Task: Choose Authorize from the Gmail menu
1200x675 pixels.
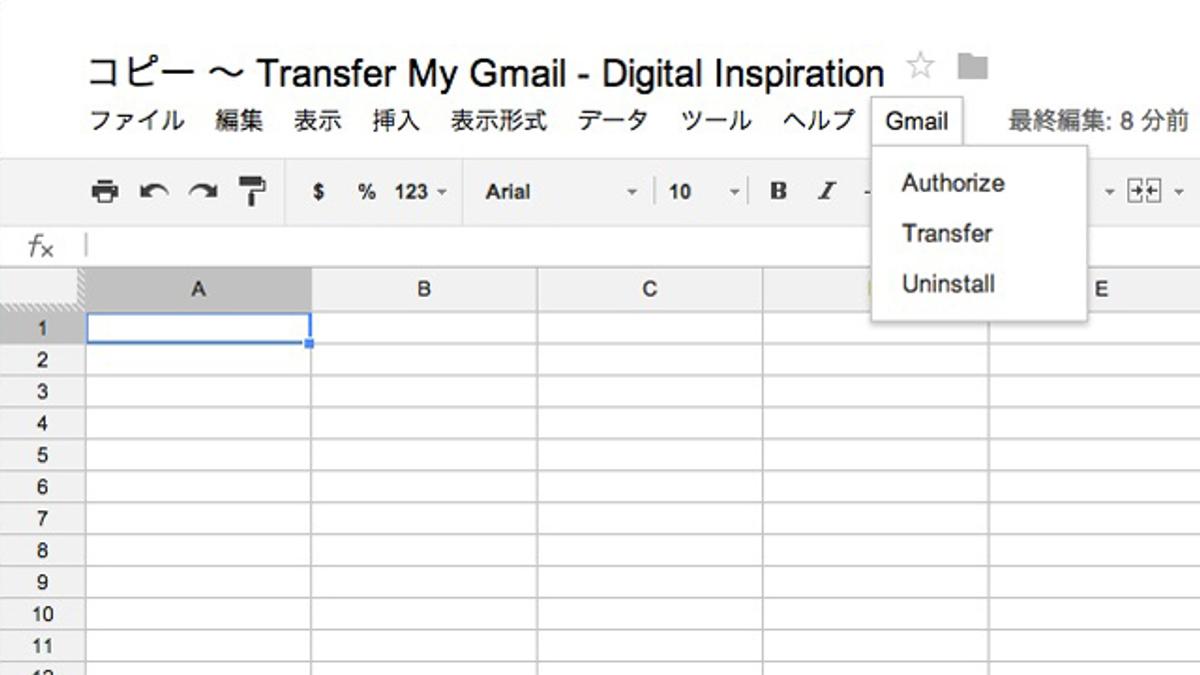Action: click(952, 183)
